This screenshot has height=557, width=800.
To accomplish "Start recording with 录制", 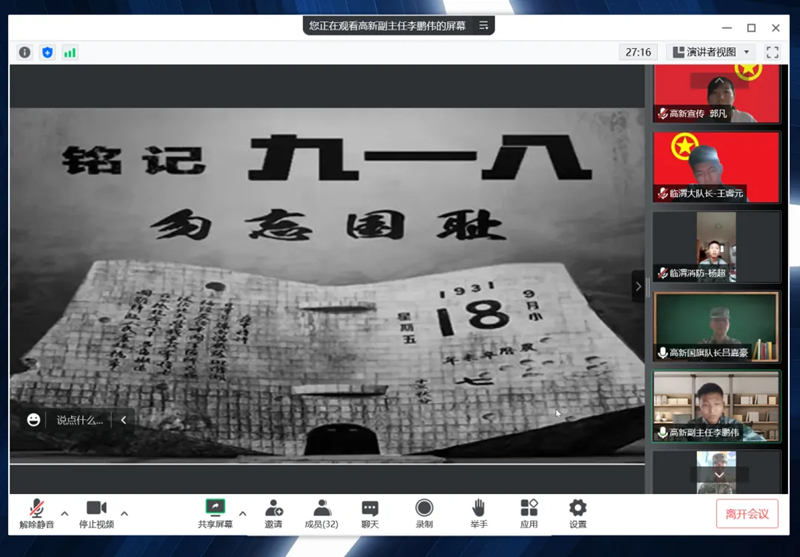I will point(424,514).
